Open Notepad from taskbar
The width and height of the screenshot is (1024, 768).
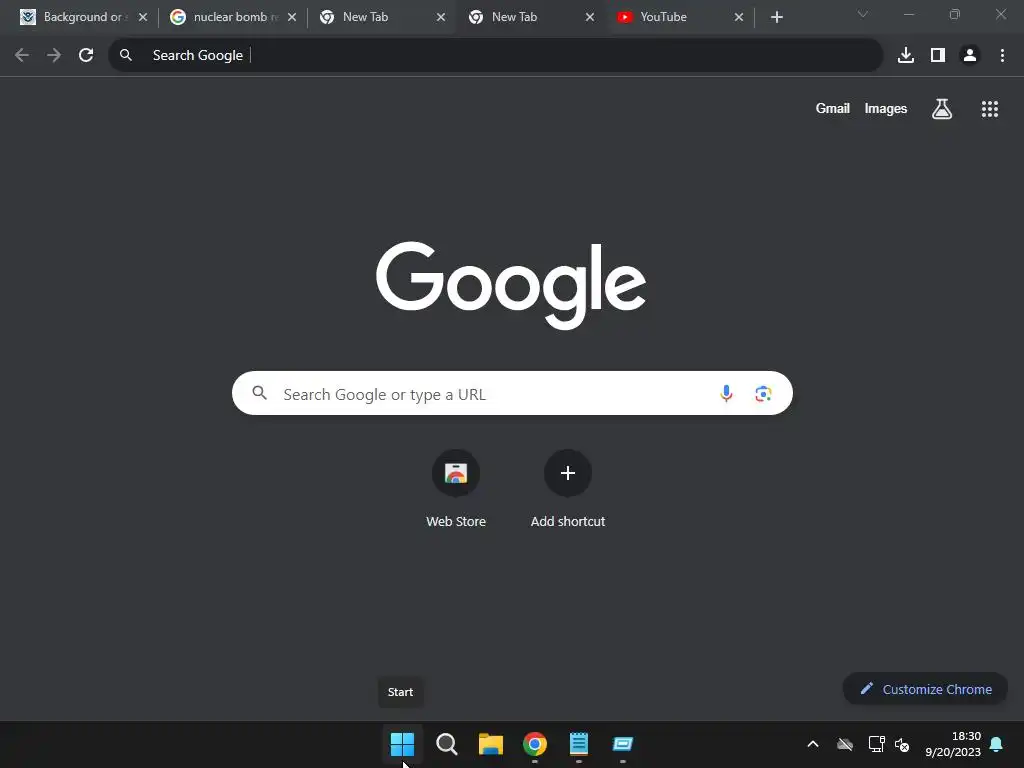(579, 744)
